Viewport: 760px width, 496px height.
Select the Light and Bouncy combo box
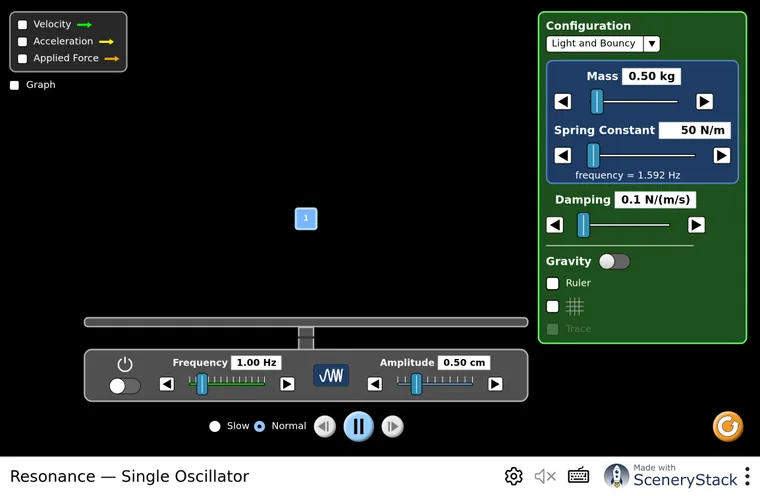coord(603,44)
